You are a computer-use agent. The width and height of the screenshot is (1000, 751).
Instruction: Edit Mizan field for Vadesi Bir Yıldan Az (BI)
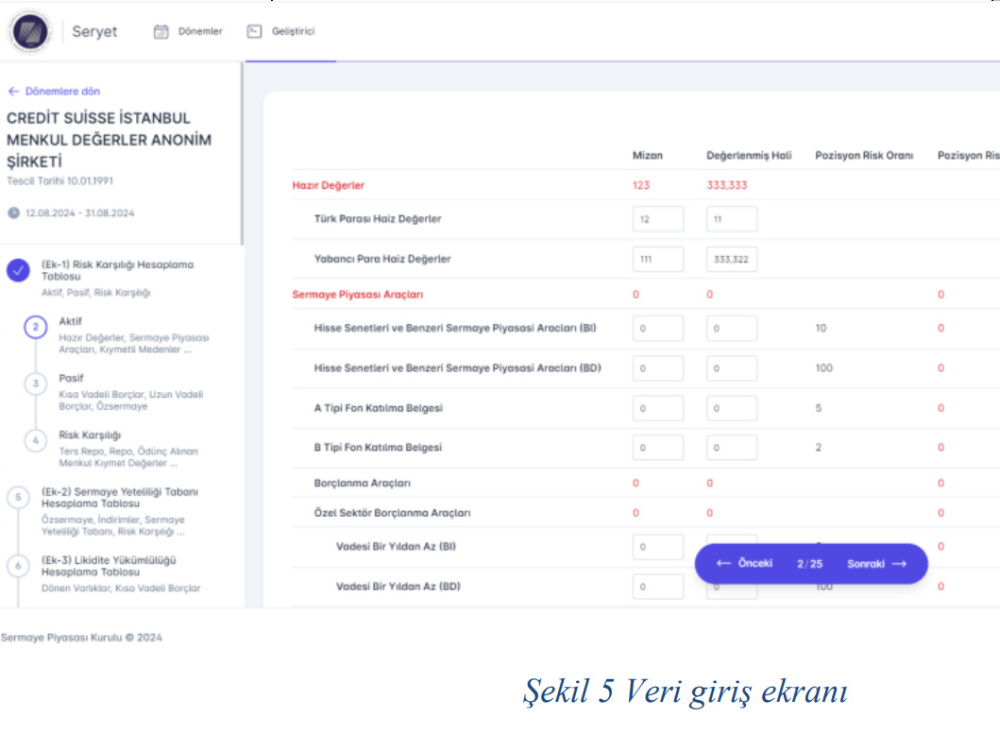pyautogui.click(x=658, y=546)
